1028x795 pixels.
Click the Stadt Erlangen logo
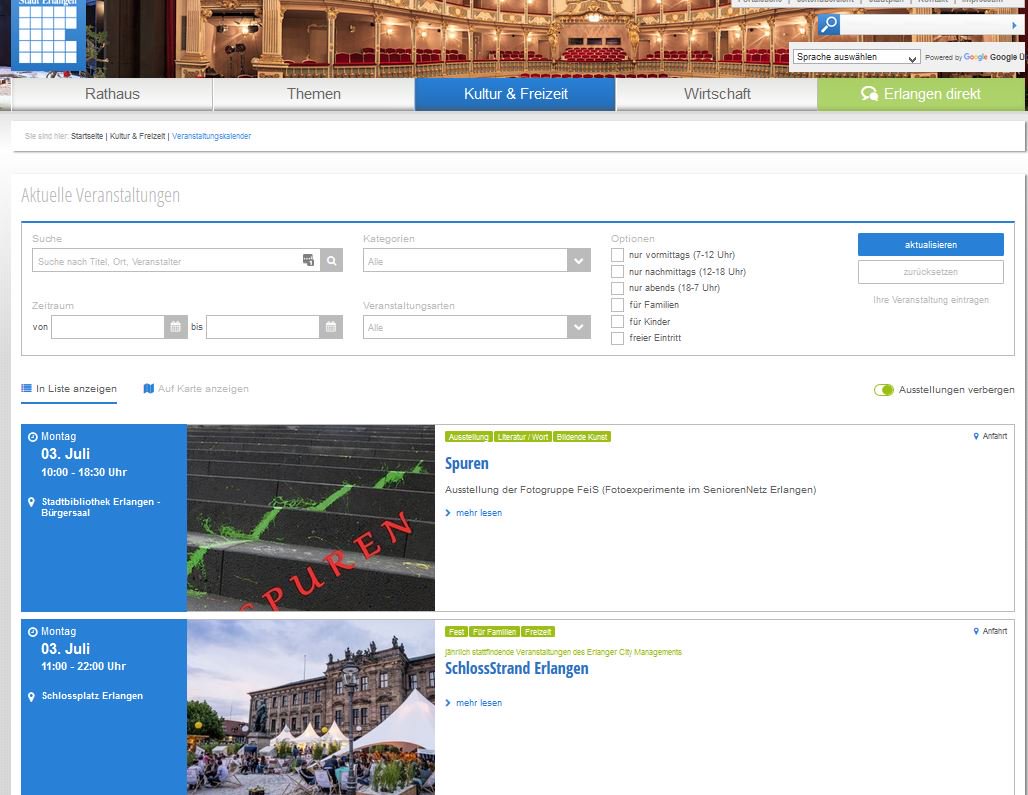point(48,33)
